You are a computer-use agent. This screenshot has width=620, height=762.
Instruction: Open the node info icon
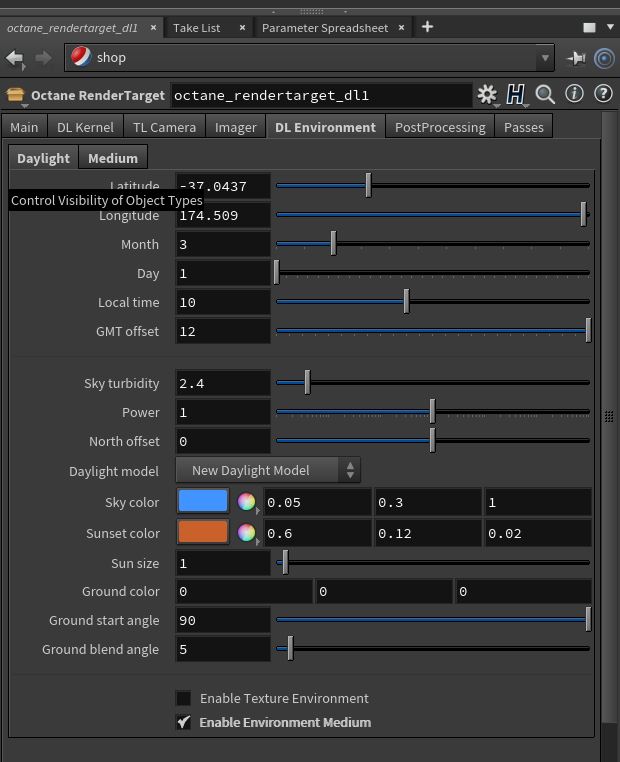click(x=574, y=95)
